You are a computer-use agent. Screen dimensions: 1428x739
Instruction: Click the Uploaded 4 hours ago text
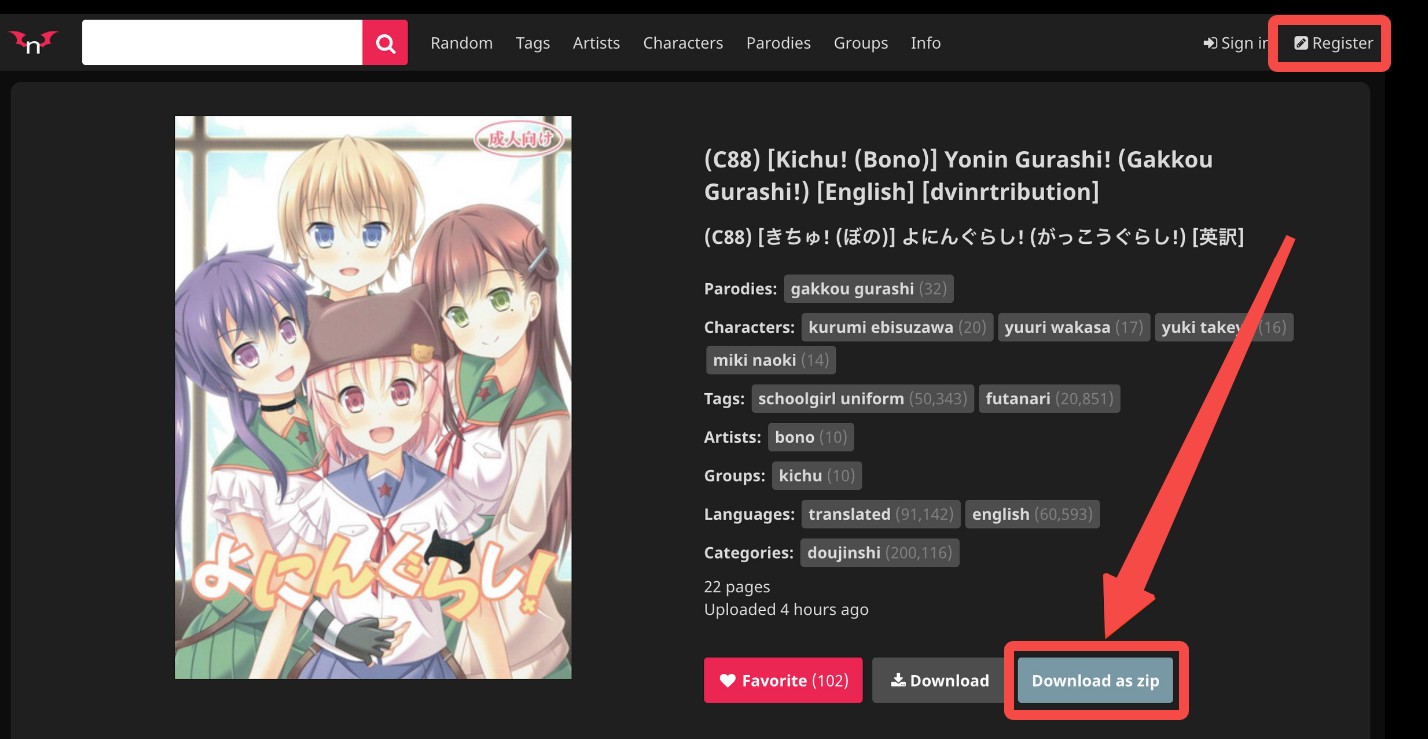(x=786, y=610)
